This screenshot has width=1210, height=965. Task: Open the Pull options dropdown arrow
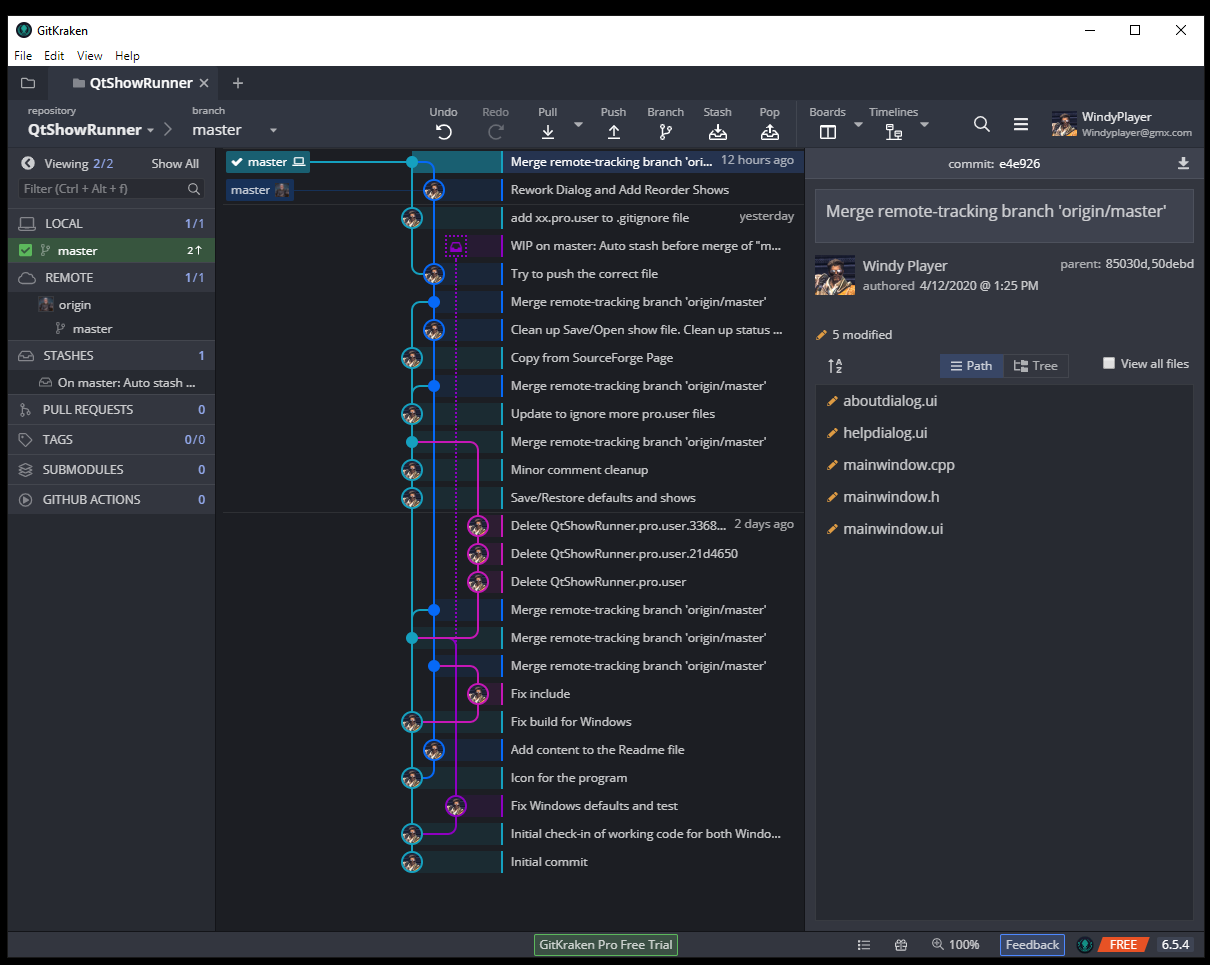578,124
